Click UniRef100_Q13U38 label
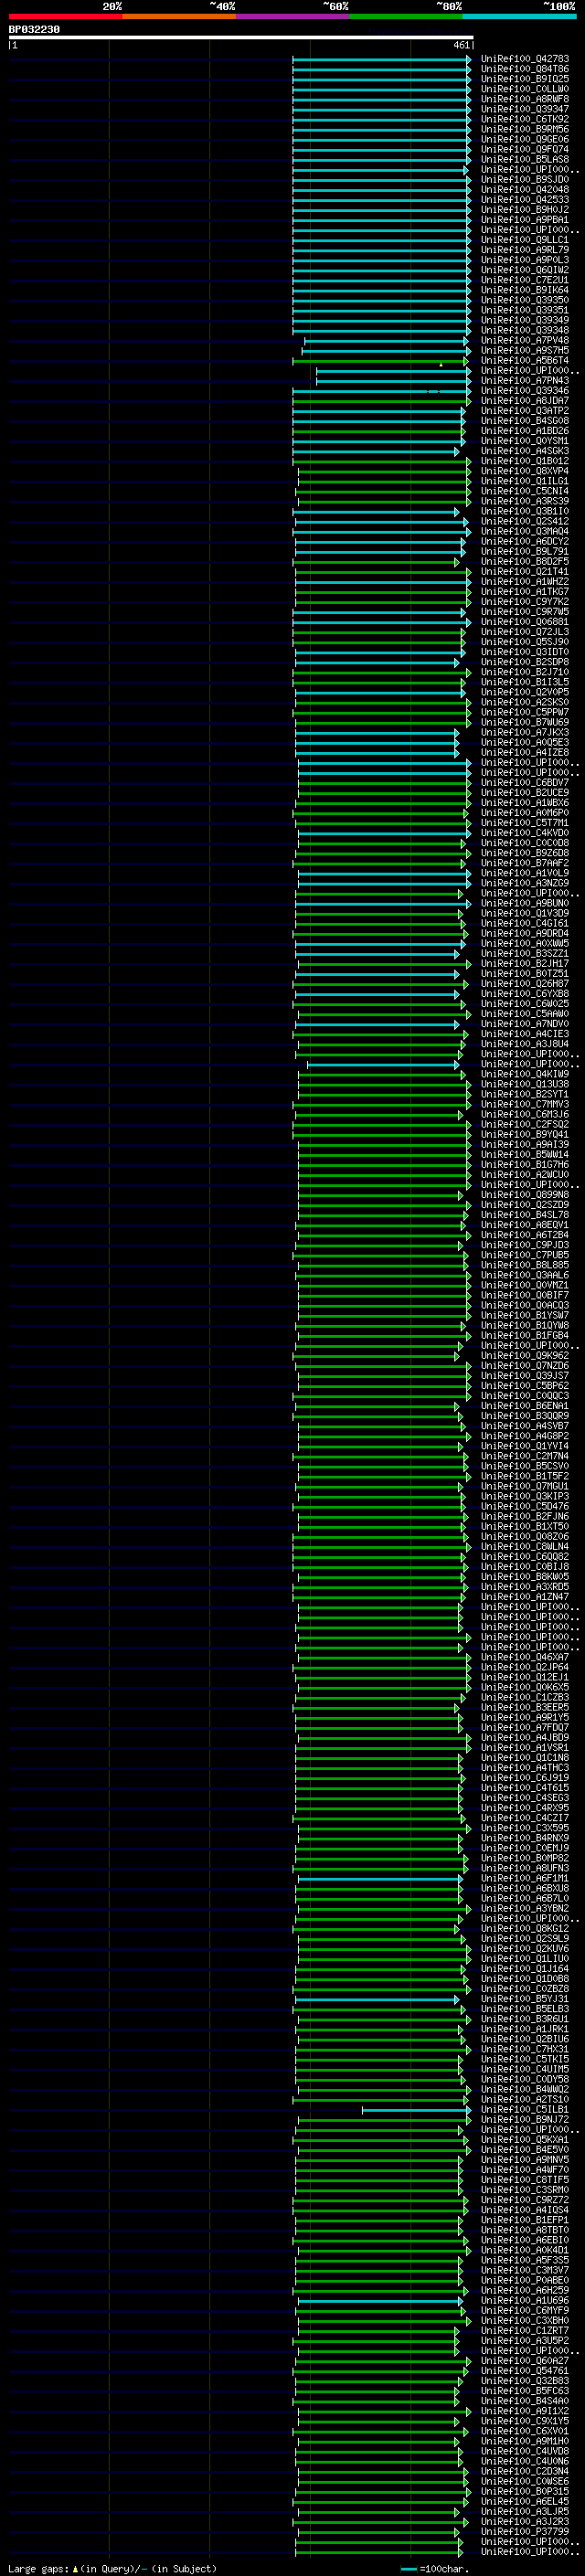The image size is (585, 2576). point(525,1085)
